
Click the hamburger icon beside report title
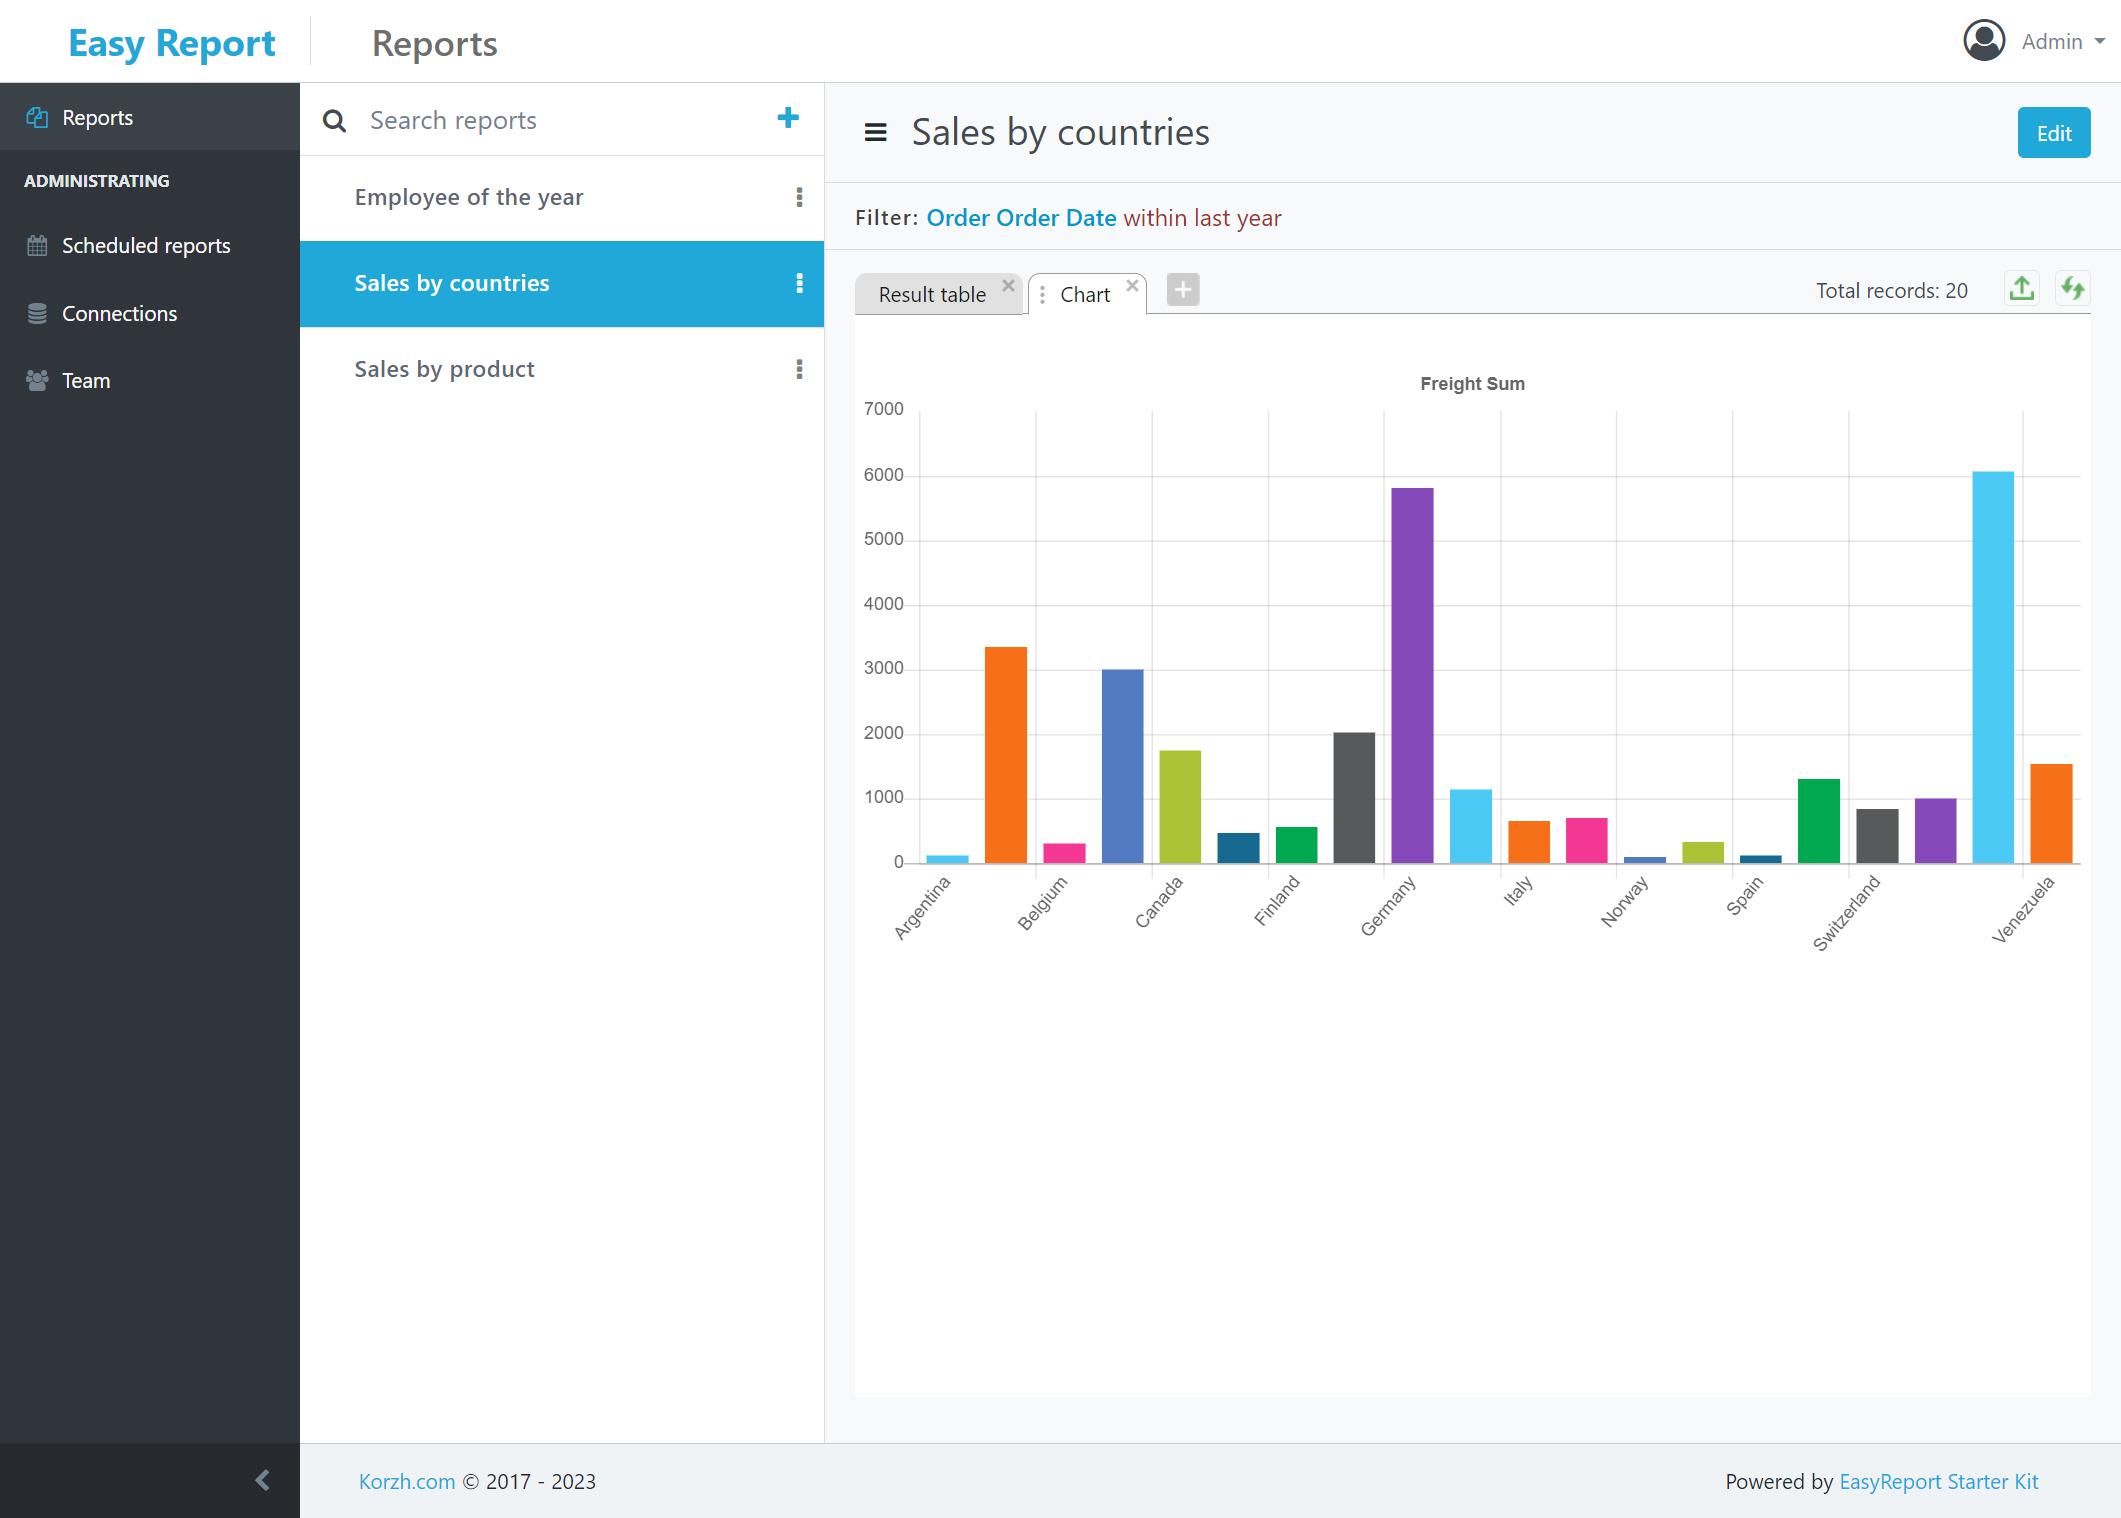tap(875, 132)
